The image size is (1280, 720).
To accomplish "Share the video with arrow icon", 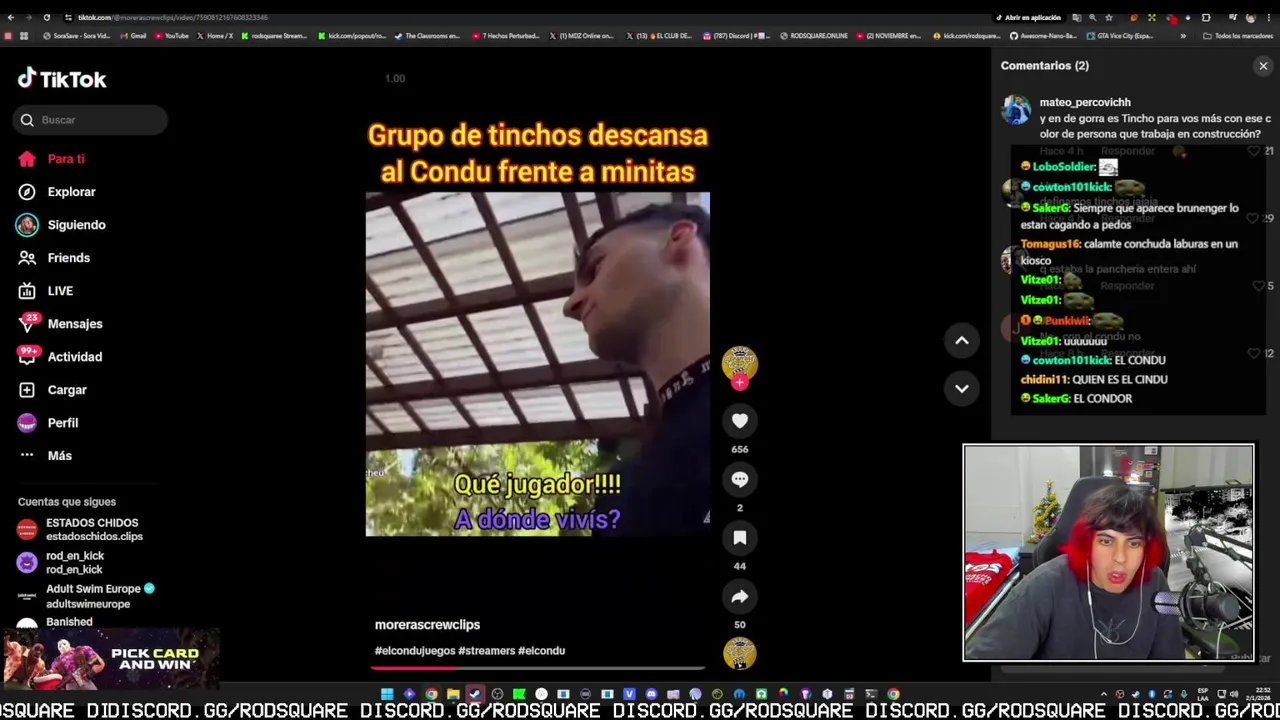I will tap(740, 597).
